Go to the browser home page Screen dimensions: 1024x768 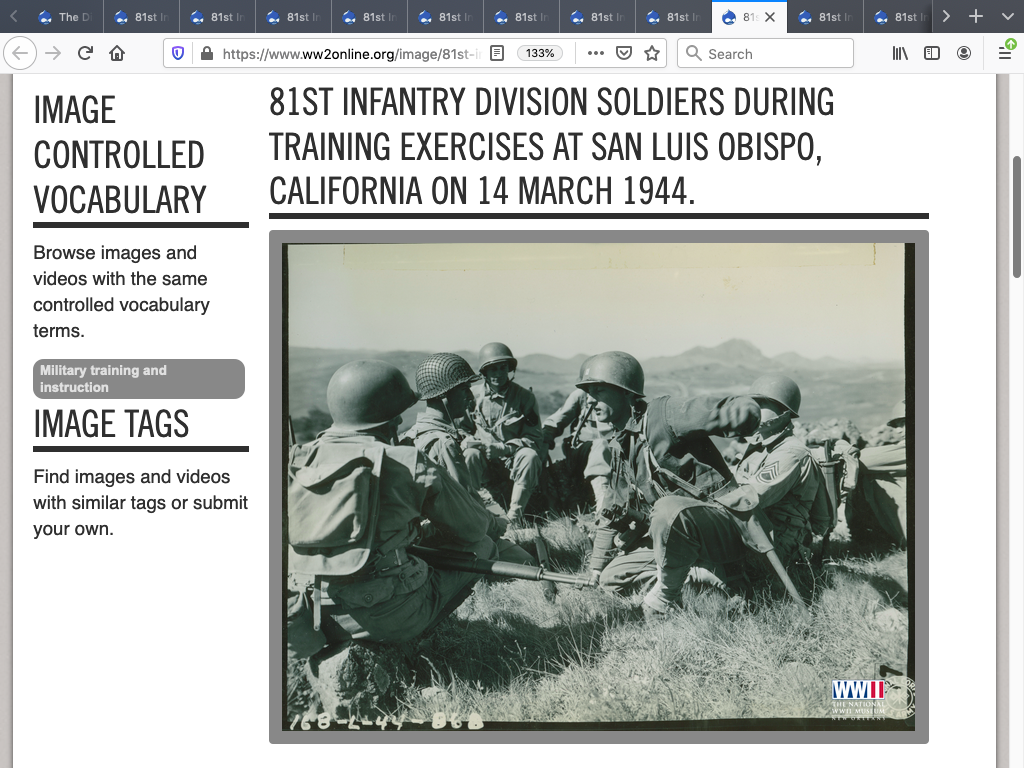click(x=117, y=53)
